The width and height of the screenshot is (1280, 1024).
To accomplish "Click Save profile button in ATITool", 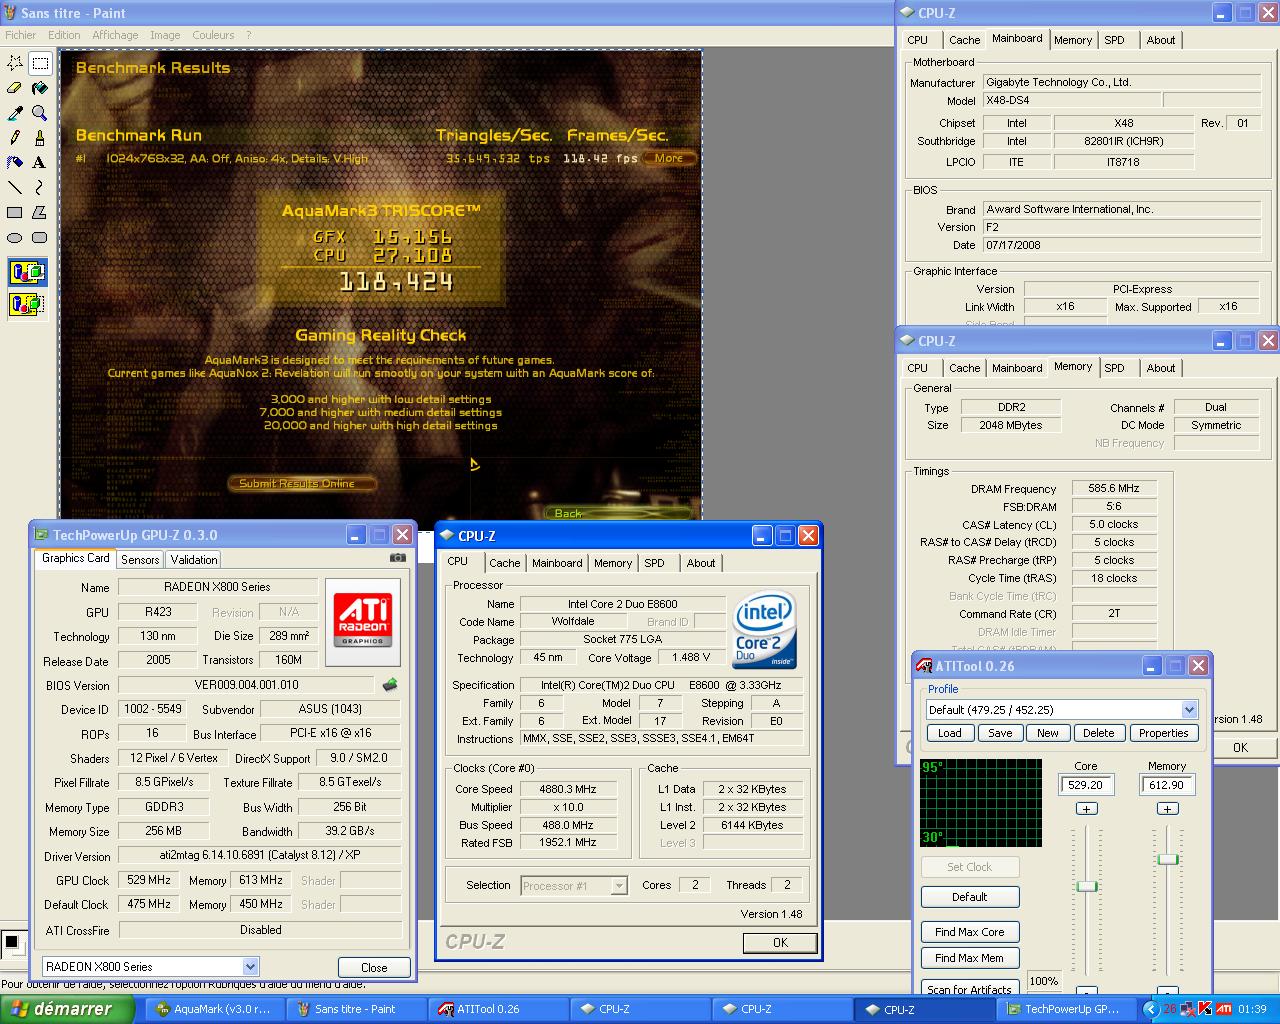I will point(1000,733).
